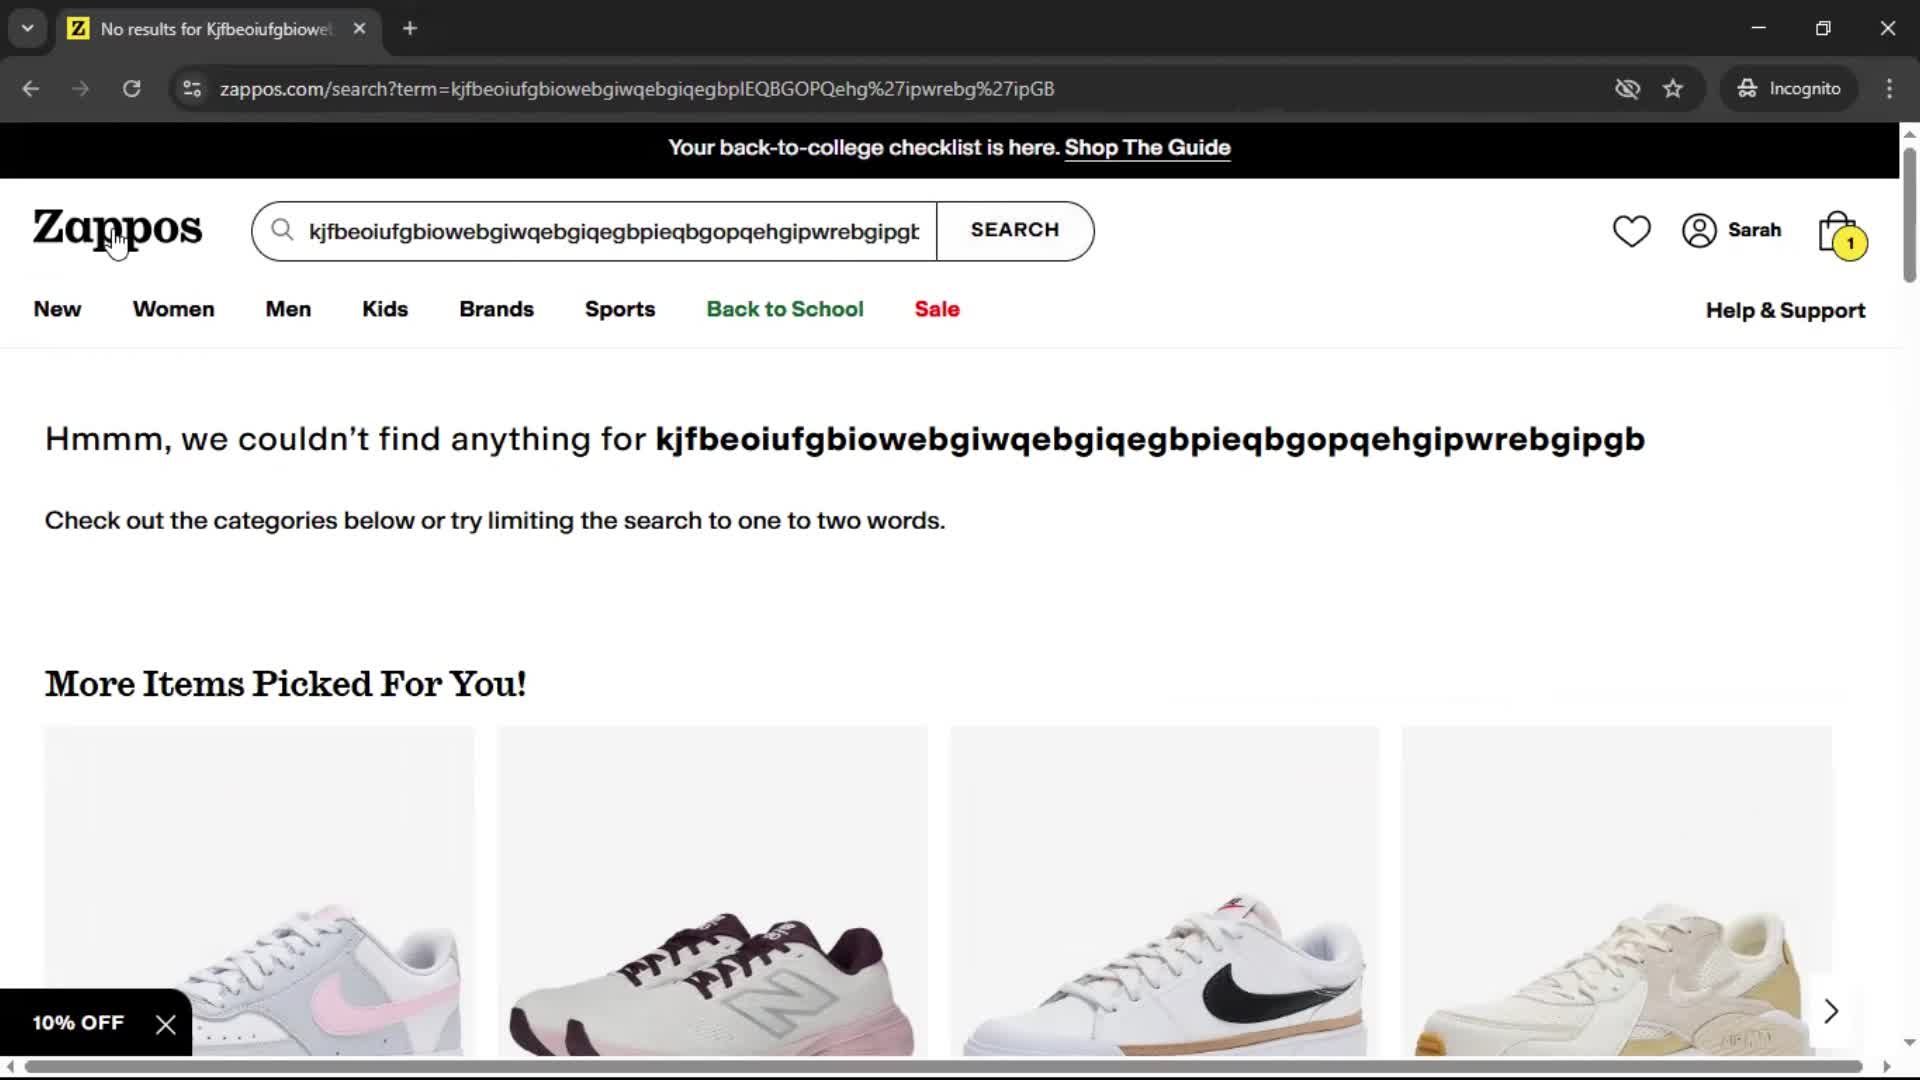Open the Sarah account menu
The height and width of the screenshot is (1080, 1920).
point(1731,230)
